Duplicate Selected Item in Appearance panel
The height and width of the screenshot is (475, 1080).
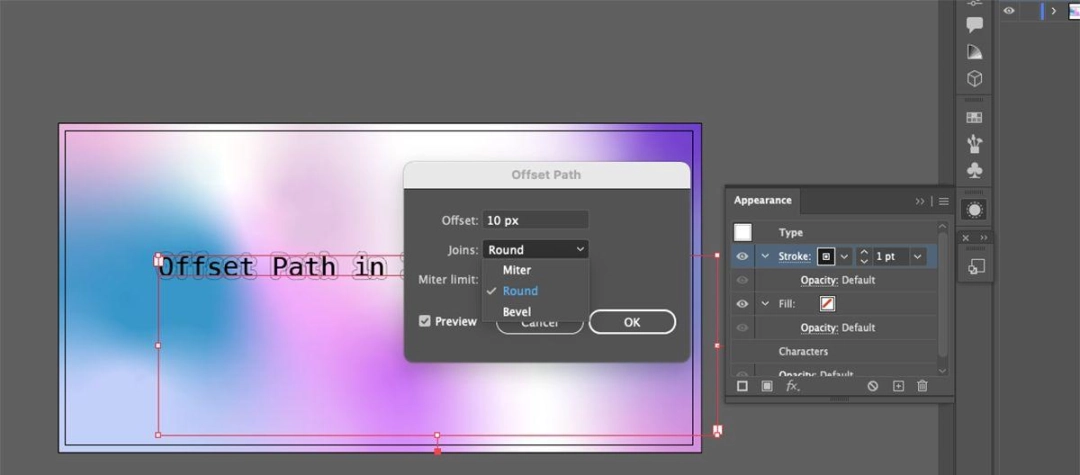tap(898, 386)
